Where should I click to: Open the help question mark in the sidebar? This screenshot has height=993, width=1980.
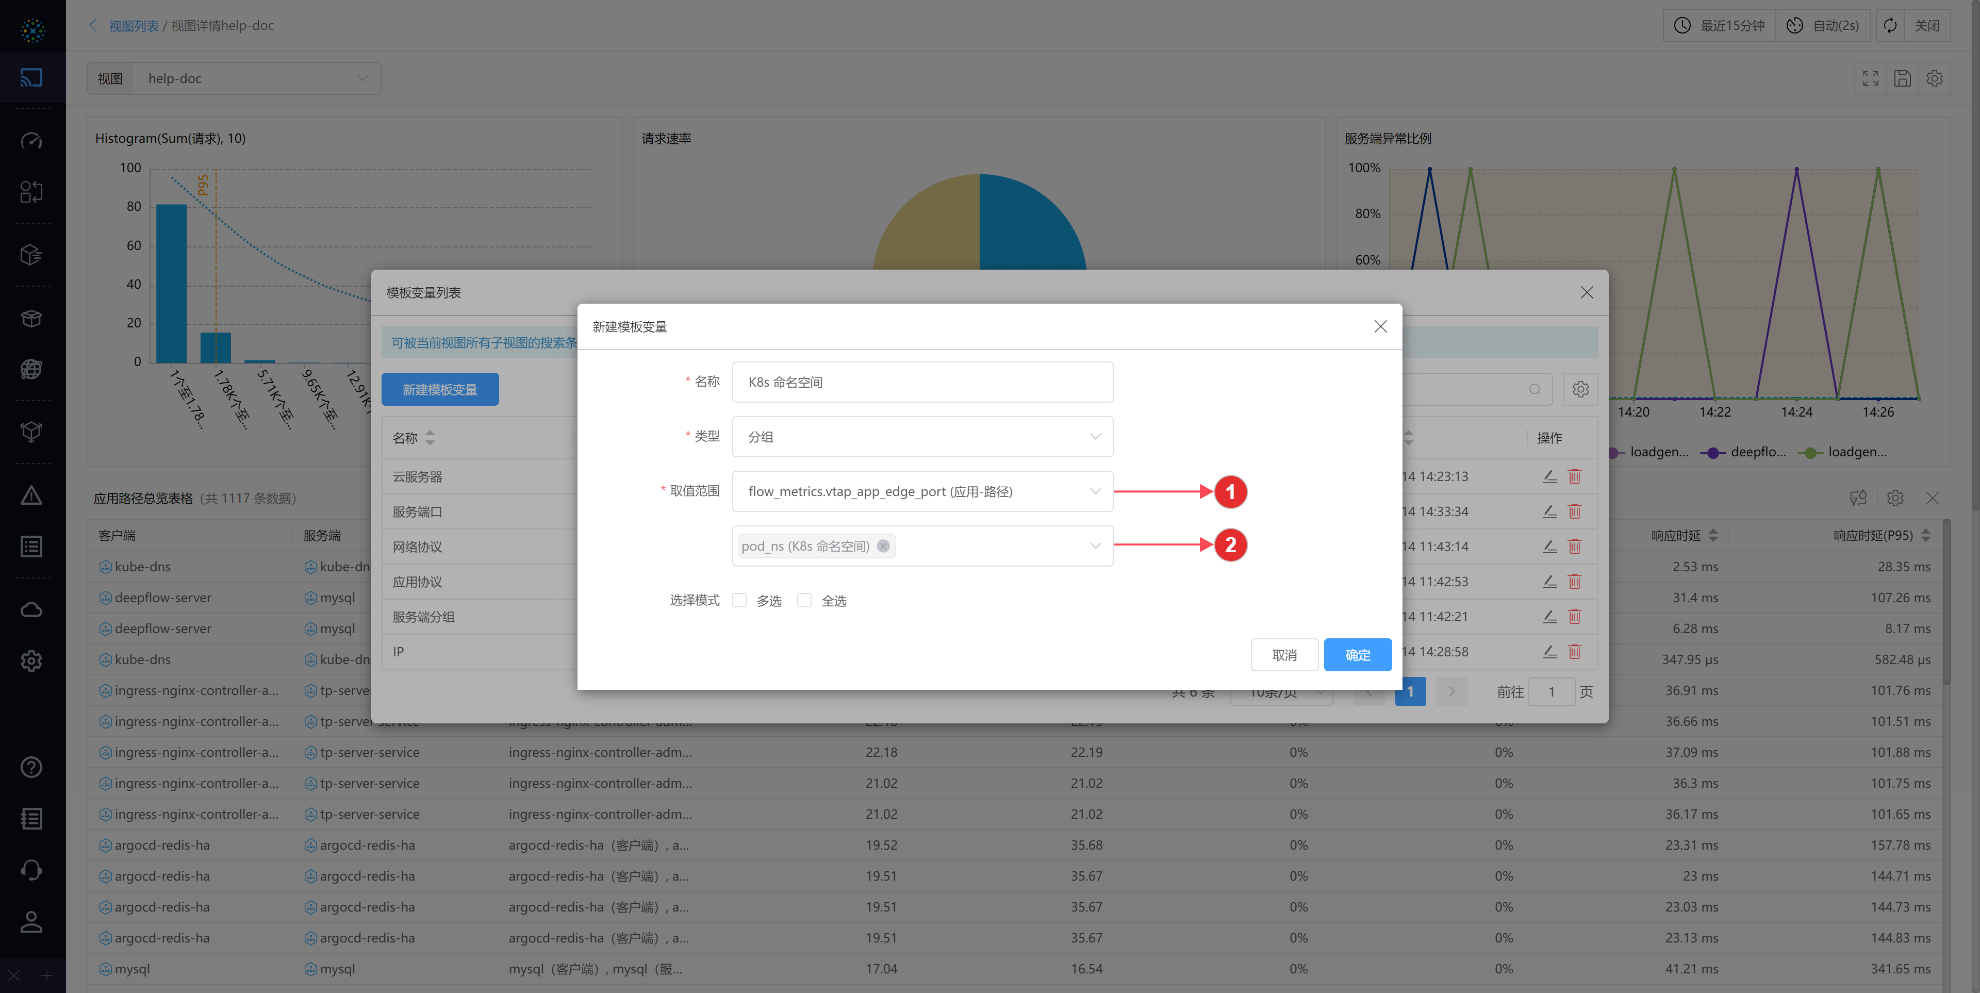(x=32, y=767)
